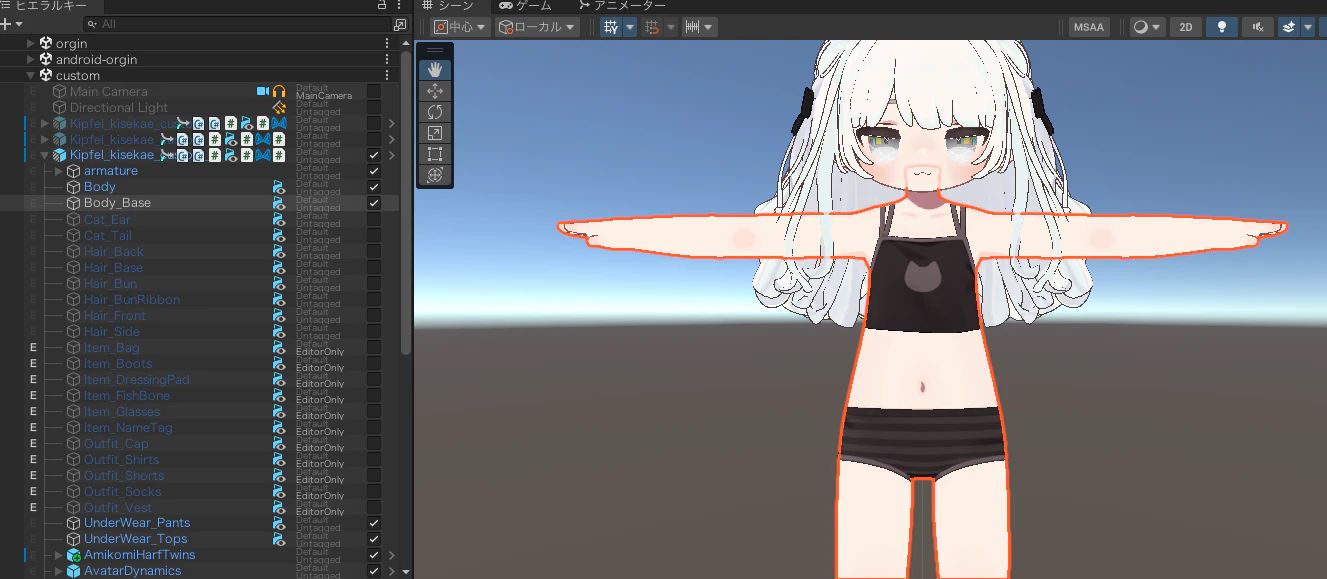This screenshot has height=579, width=1327.
Task: Toggle grid snapping icon
Action: coord(653,27)
